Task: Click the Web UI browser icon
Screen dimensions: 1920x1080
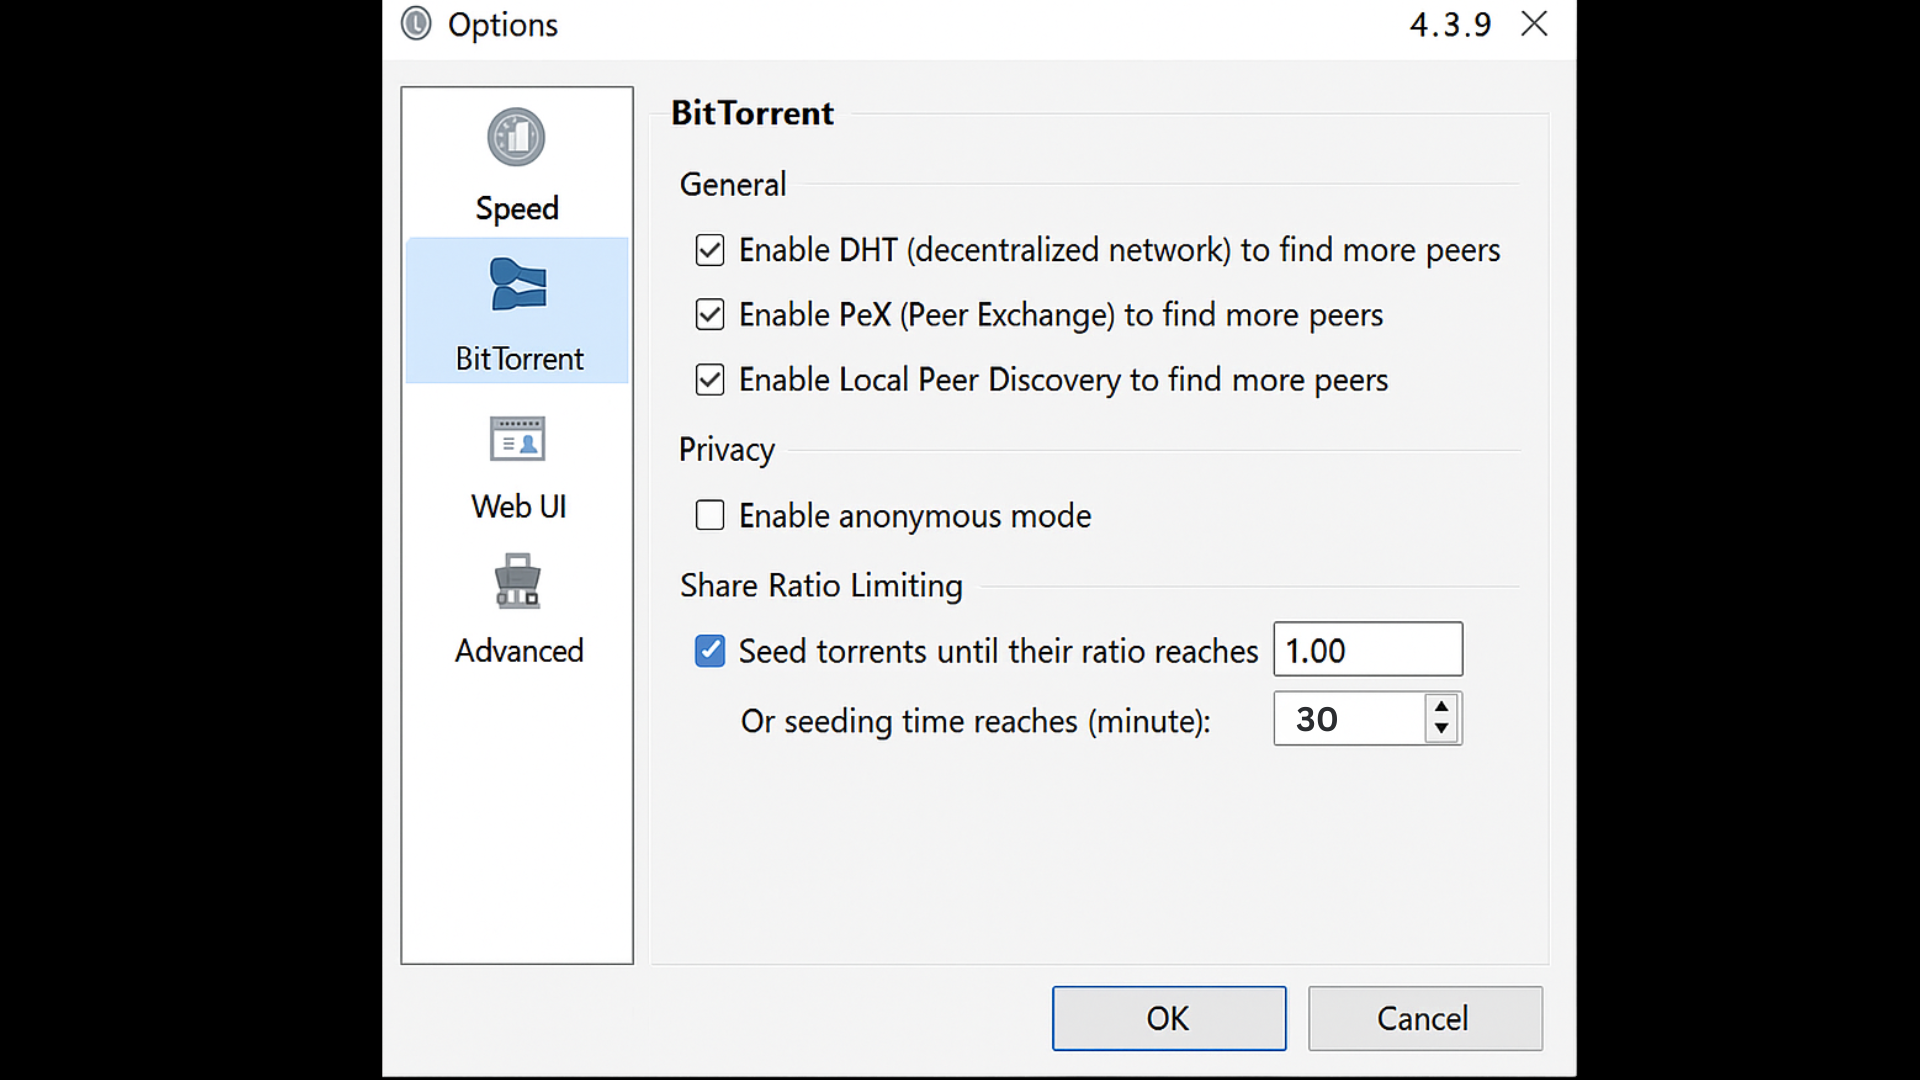Action: (x=516, y=437)
